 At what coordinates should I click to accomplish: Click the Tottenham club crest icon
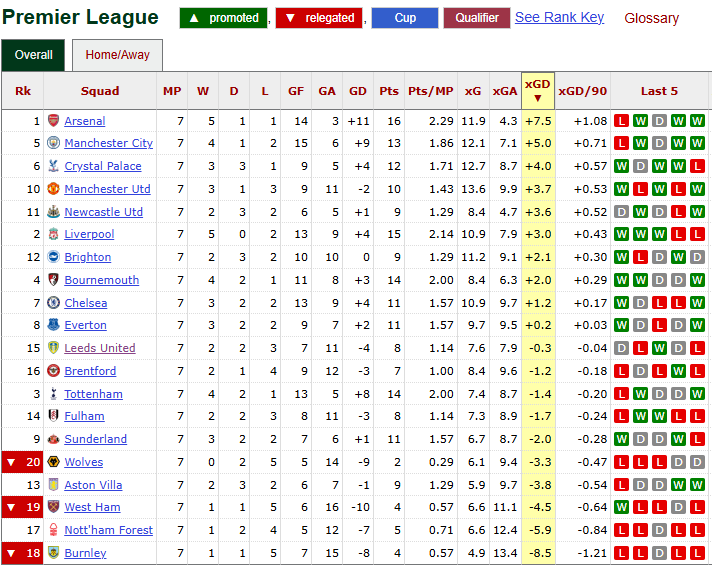[x=53, y=394]
